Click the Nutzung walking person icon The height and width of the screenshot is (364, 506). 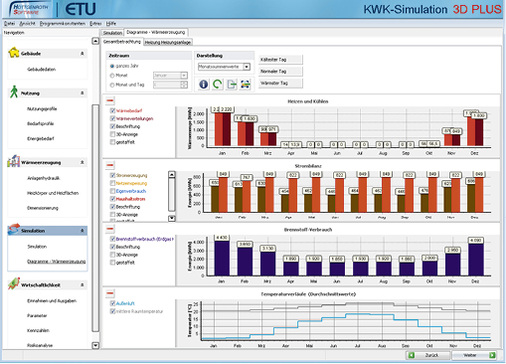(x=14, y=92)
